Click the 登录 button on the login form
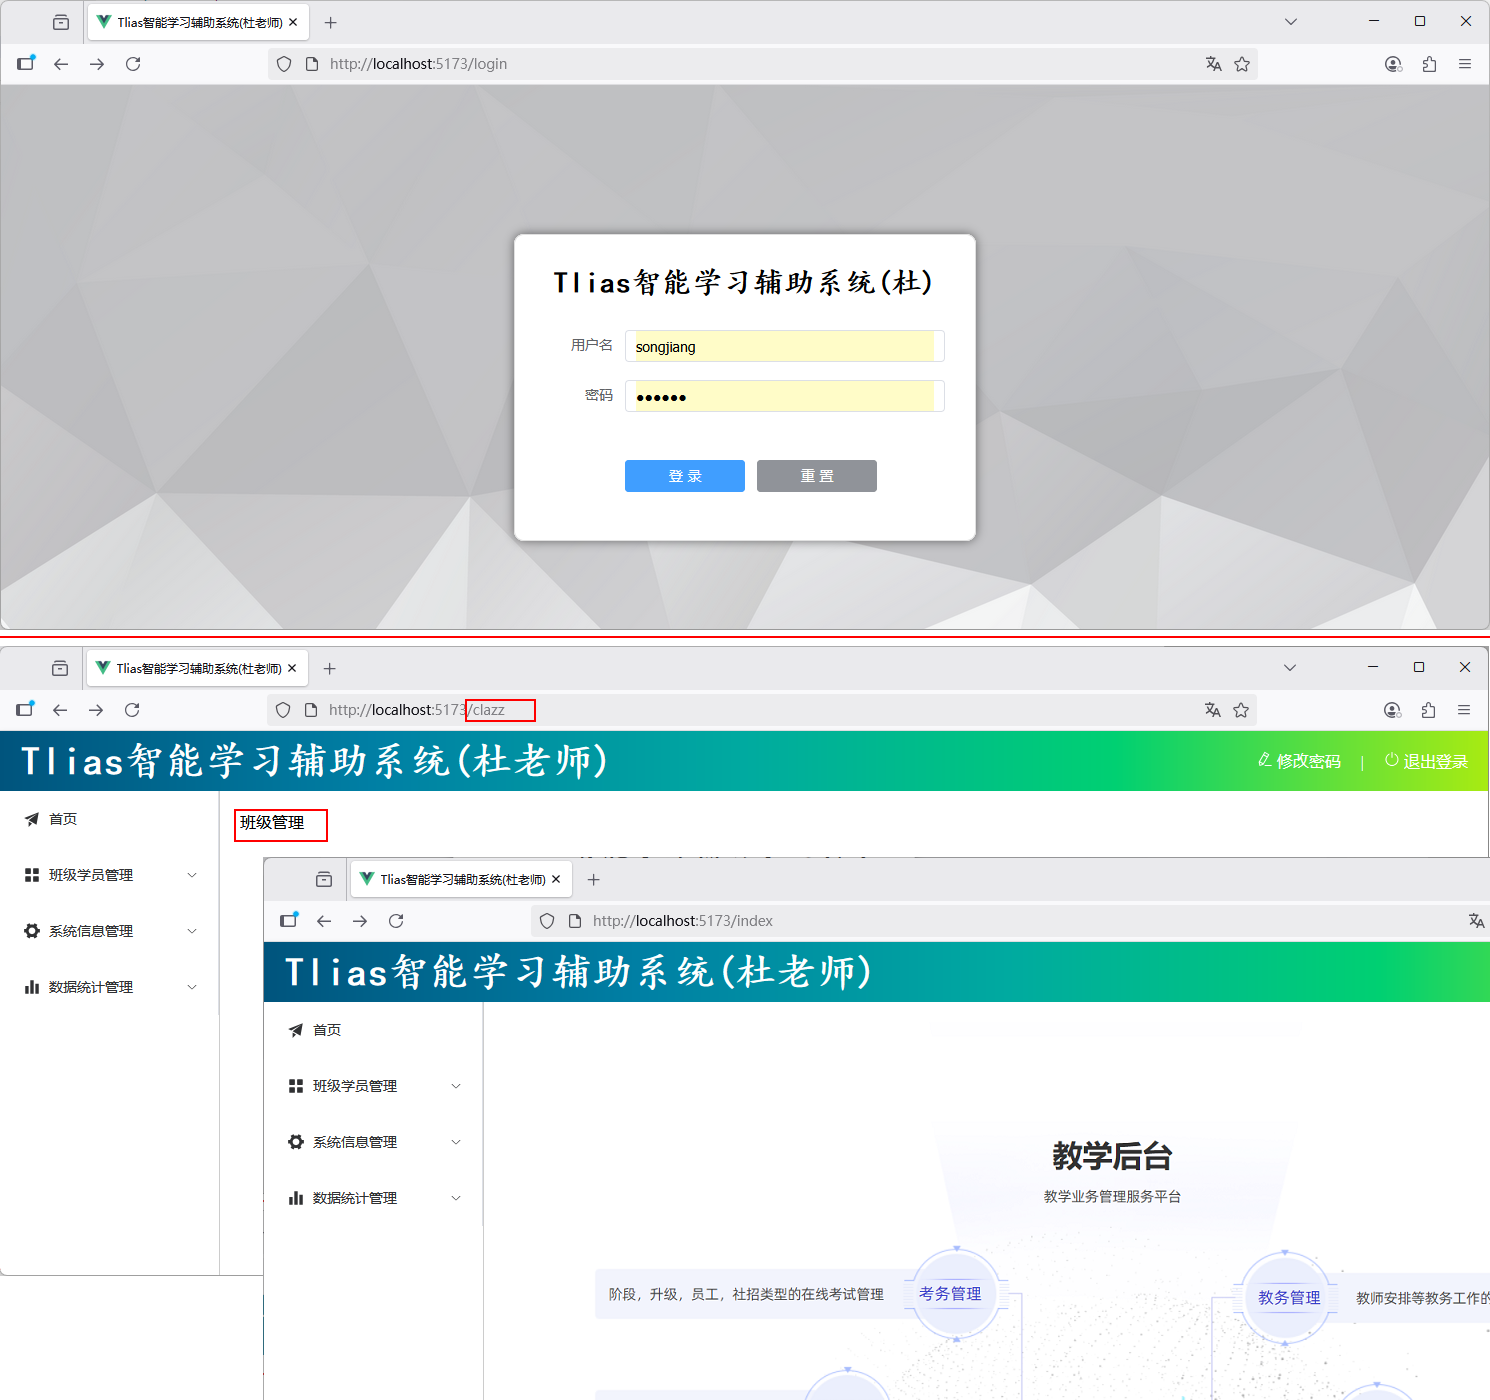The height and width of the screenshot is (1400, 1490). (684, 476)
